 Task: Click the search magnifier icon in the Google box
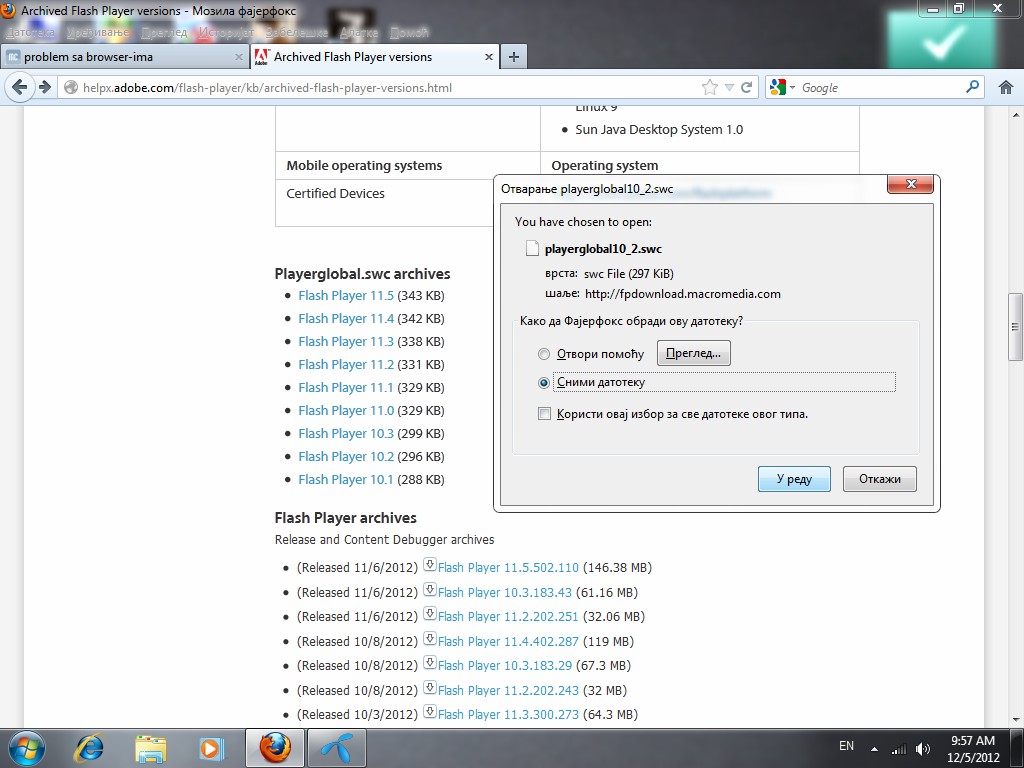click(972, 86)
